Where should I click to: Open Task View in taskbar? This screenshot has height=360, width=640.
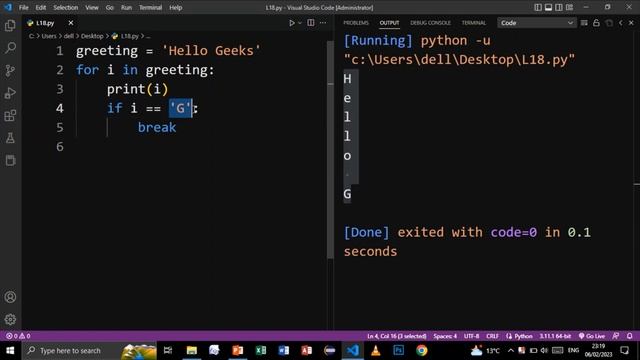(168, 351)
